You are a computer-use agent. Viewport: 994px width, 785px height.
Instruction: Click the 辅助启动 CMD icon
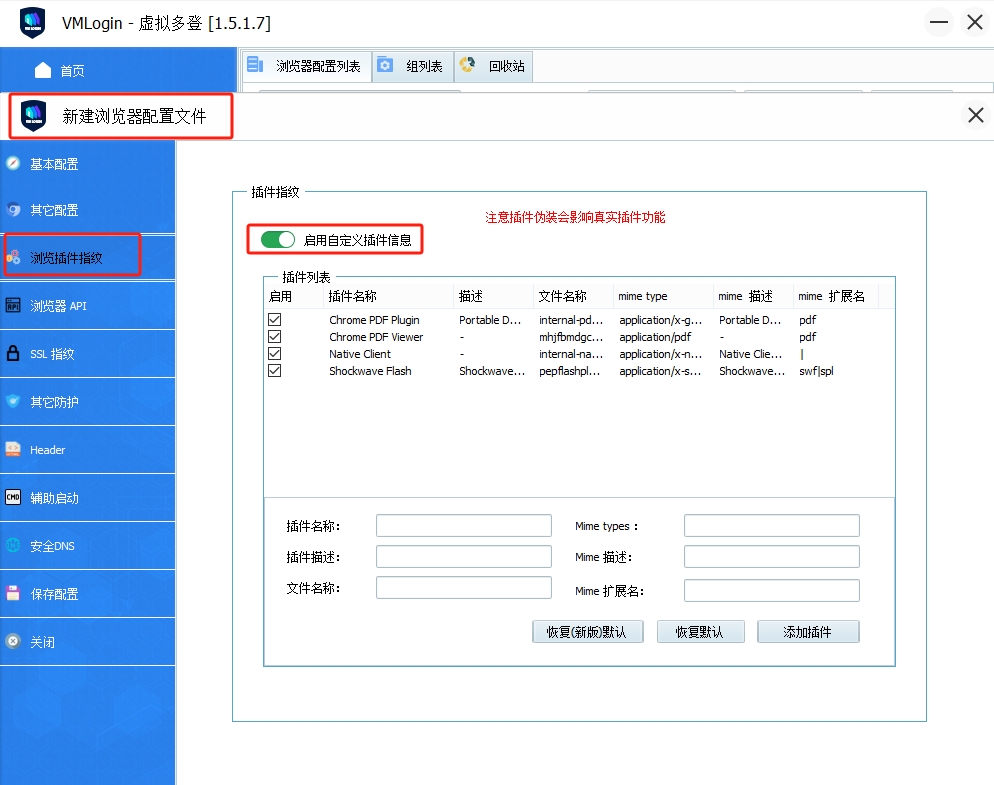(x=13, y=497)
